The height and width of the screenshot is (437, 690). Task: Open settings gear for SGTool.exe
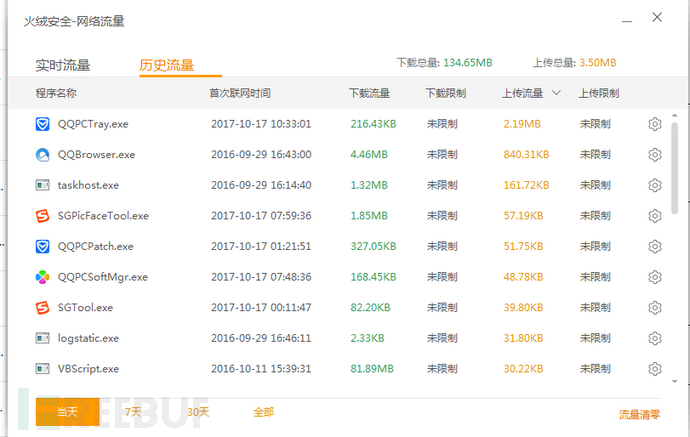(x=655, y=308)
